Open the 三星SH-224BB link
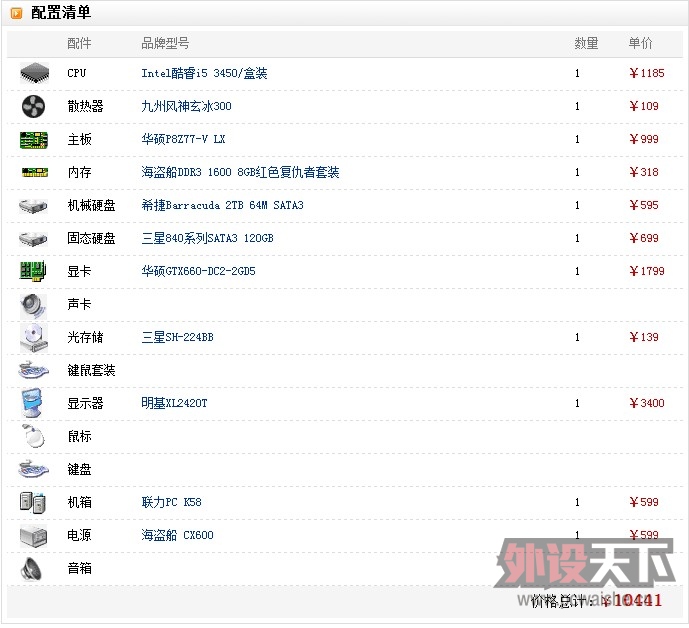This screenshot has height=628, width=689. click(177, 337)
